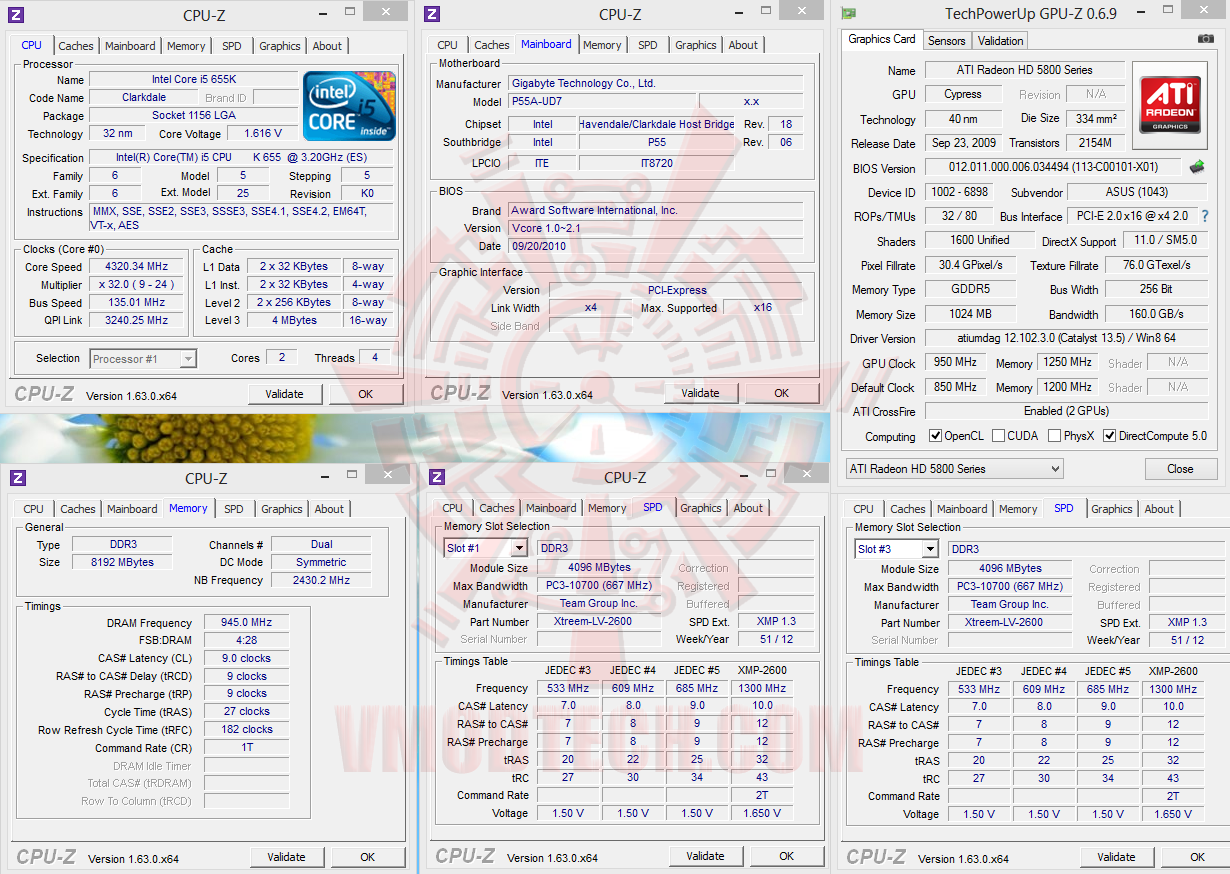Click the Bandwidth value 160.0 GB/s

(1156, 314)
